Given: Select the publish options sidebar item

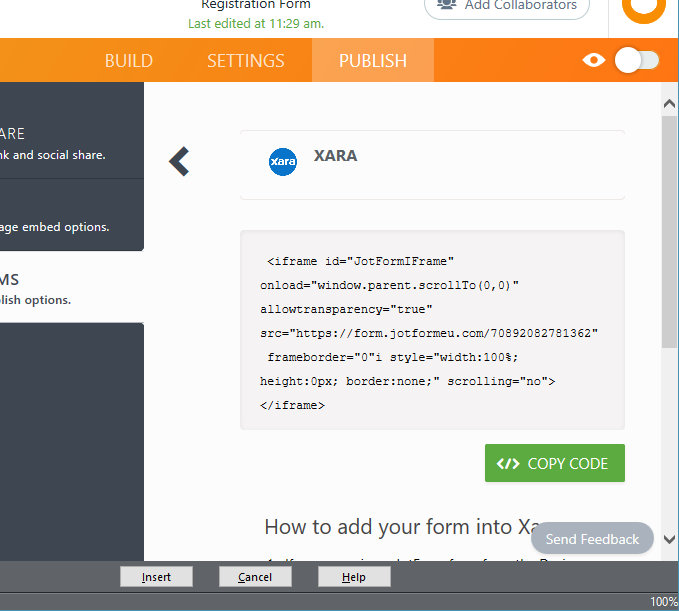Looking at the screenshot, I should [x=72, y=288].
